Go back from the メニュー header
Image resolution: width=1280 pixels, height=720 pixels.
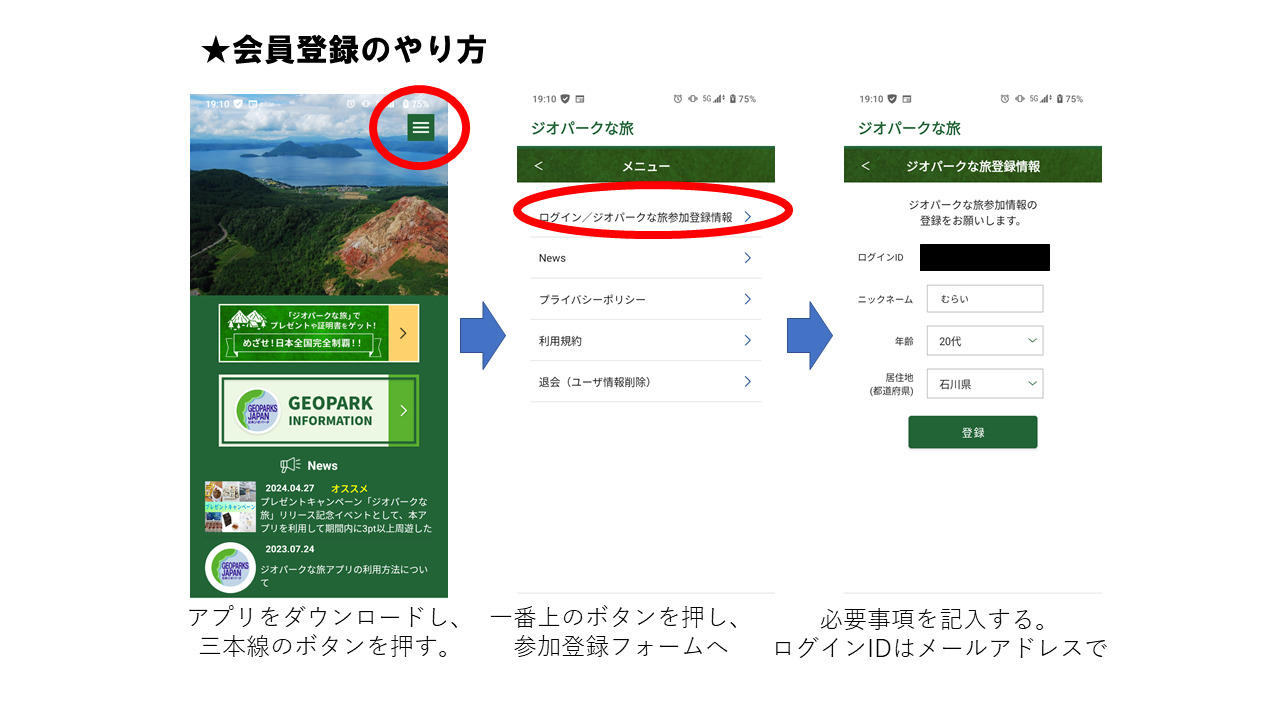click(539, 166)
